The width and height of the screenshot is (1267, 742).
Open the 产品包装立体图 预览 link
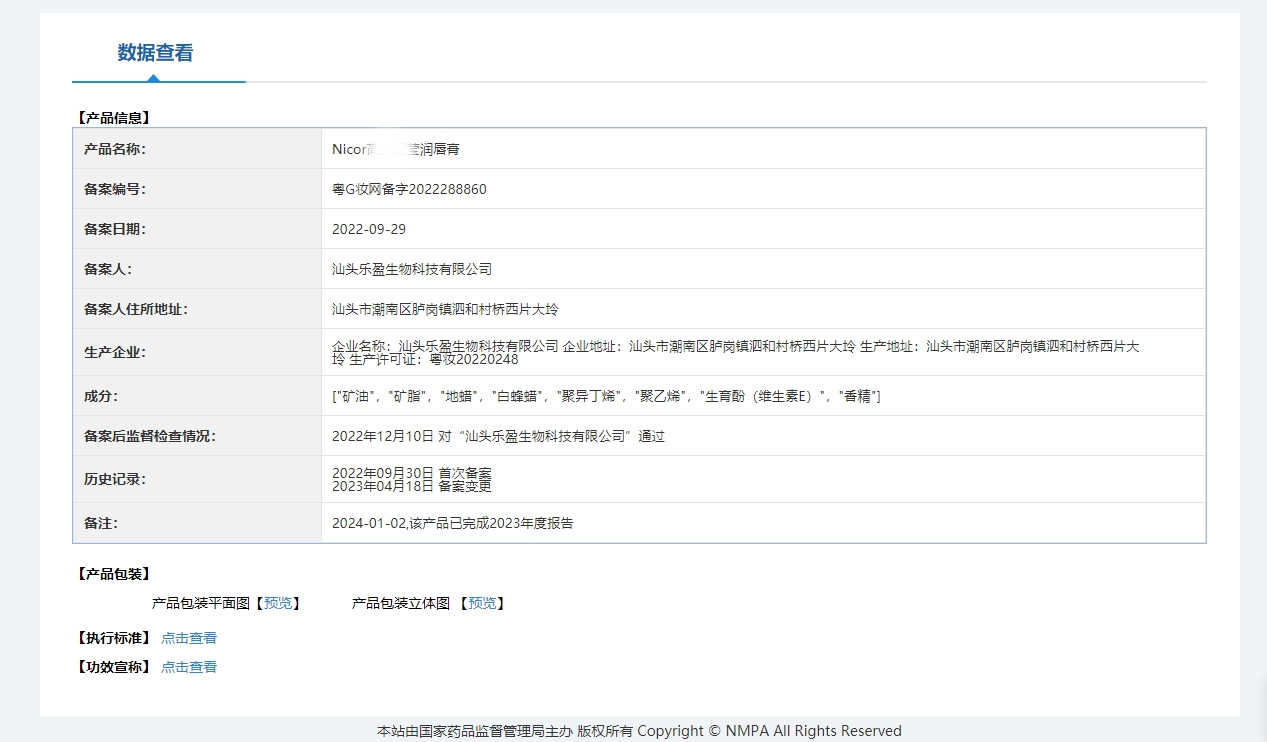482,603
